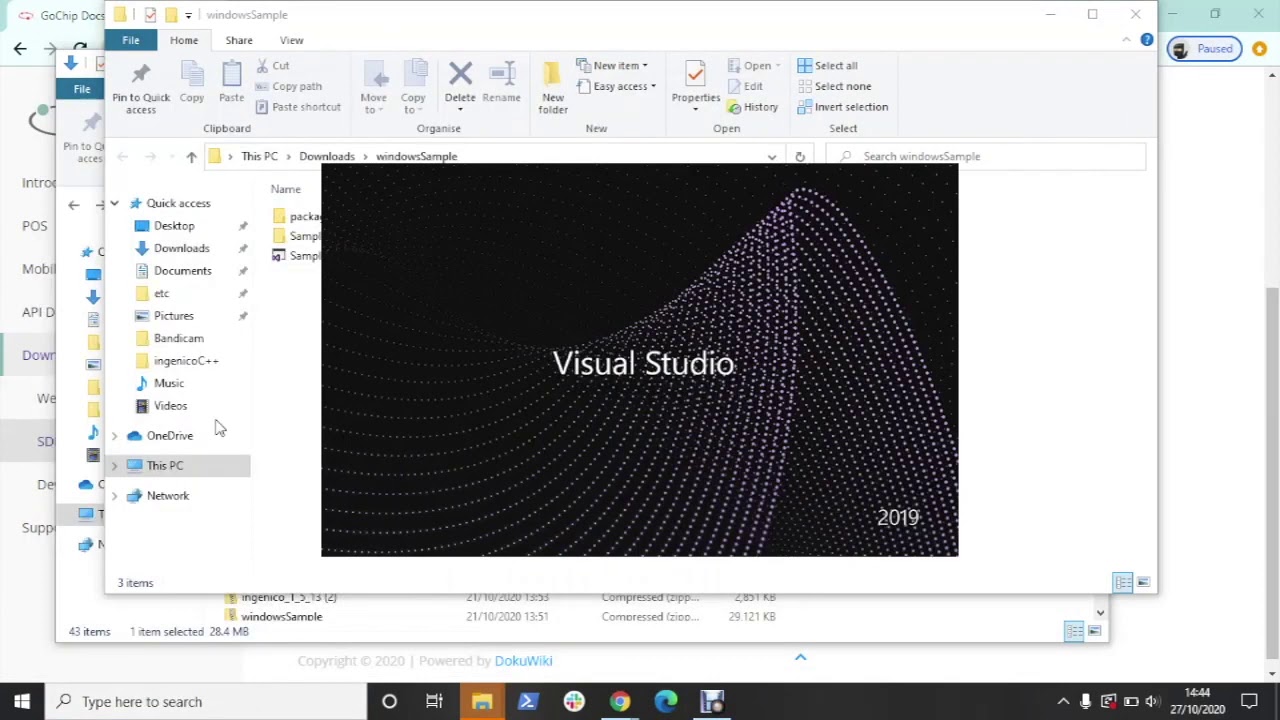
Task: Switch windowsSample window to large icons view
Action: coord(1143,582)
